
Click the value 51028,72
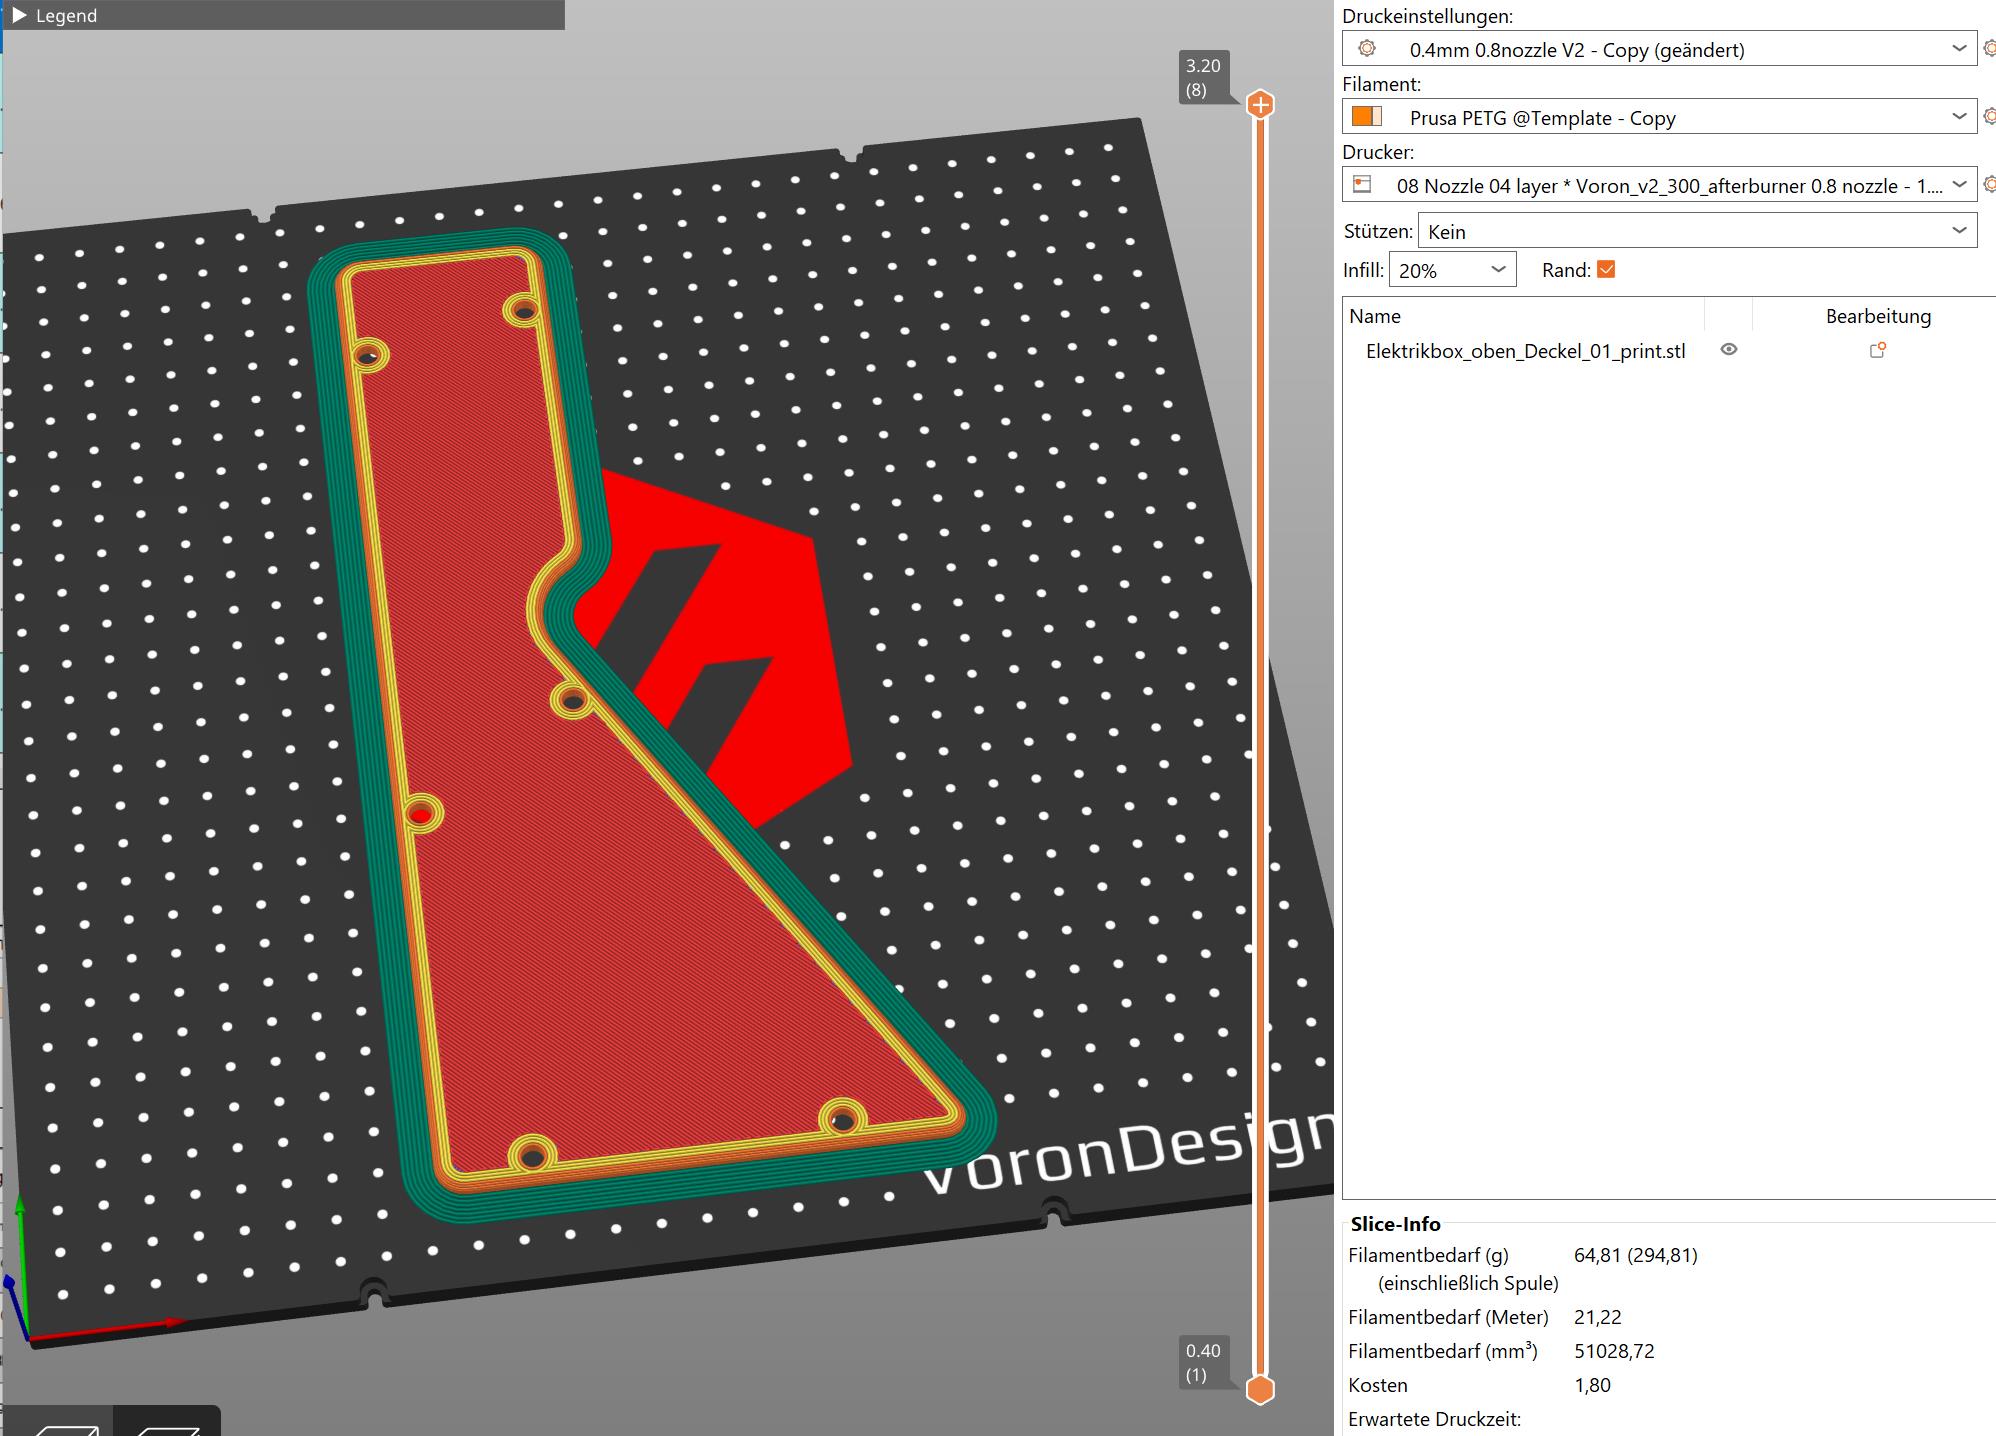(x=1614, y=1351)
